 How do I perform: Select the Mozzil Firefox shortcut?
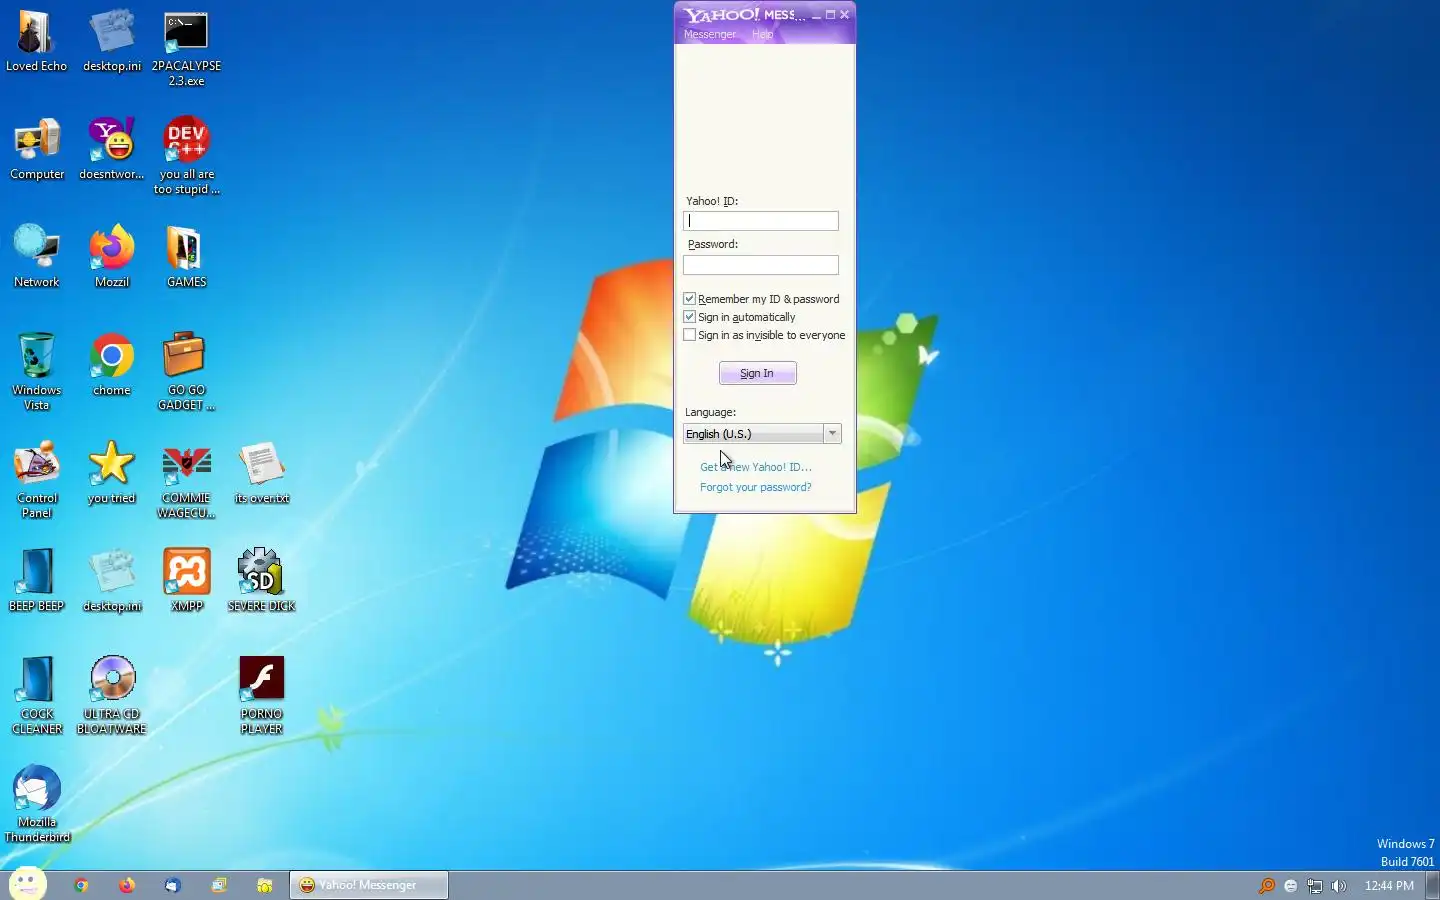pos(111,258)
